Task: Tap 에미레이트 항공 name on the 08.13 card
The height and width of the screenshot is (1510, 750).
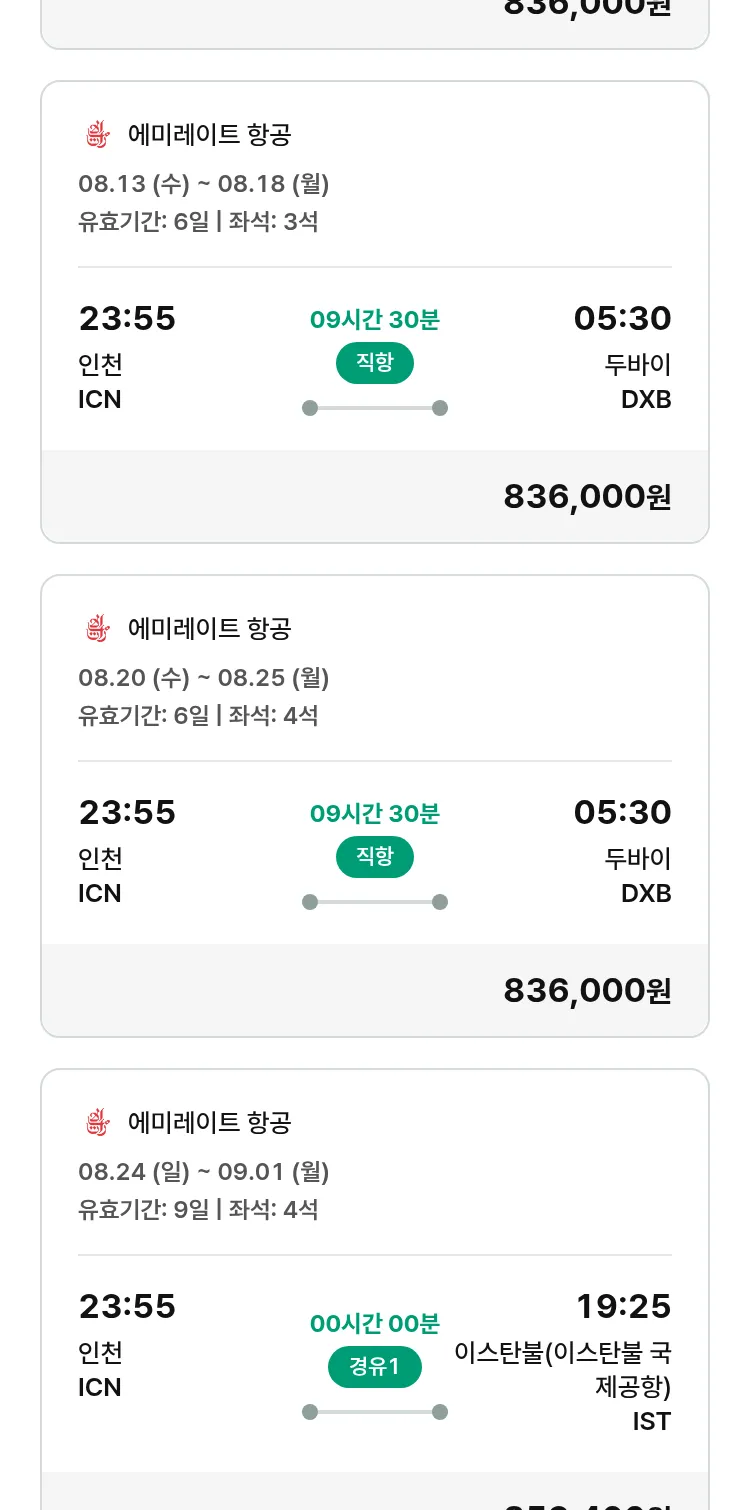Action: coord(210,135)
